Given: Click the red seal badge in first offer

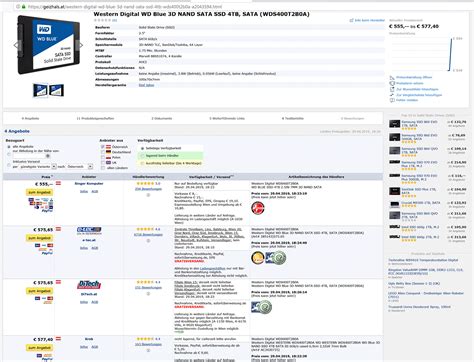Looking at the screenshot, I should click(x=258, y=208).
